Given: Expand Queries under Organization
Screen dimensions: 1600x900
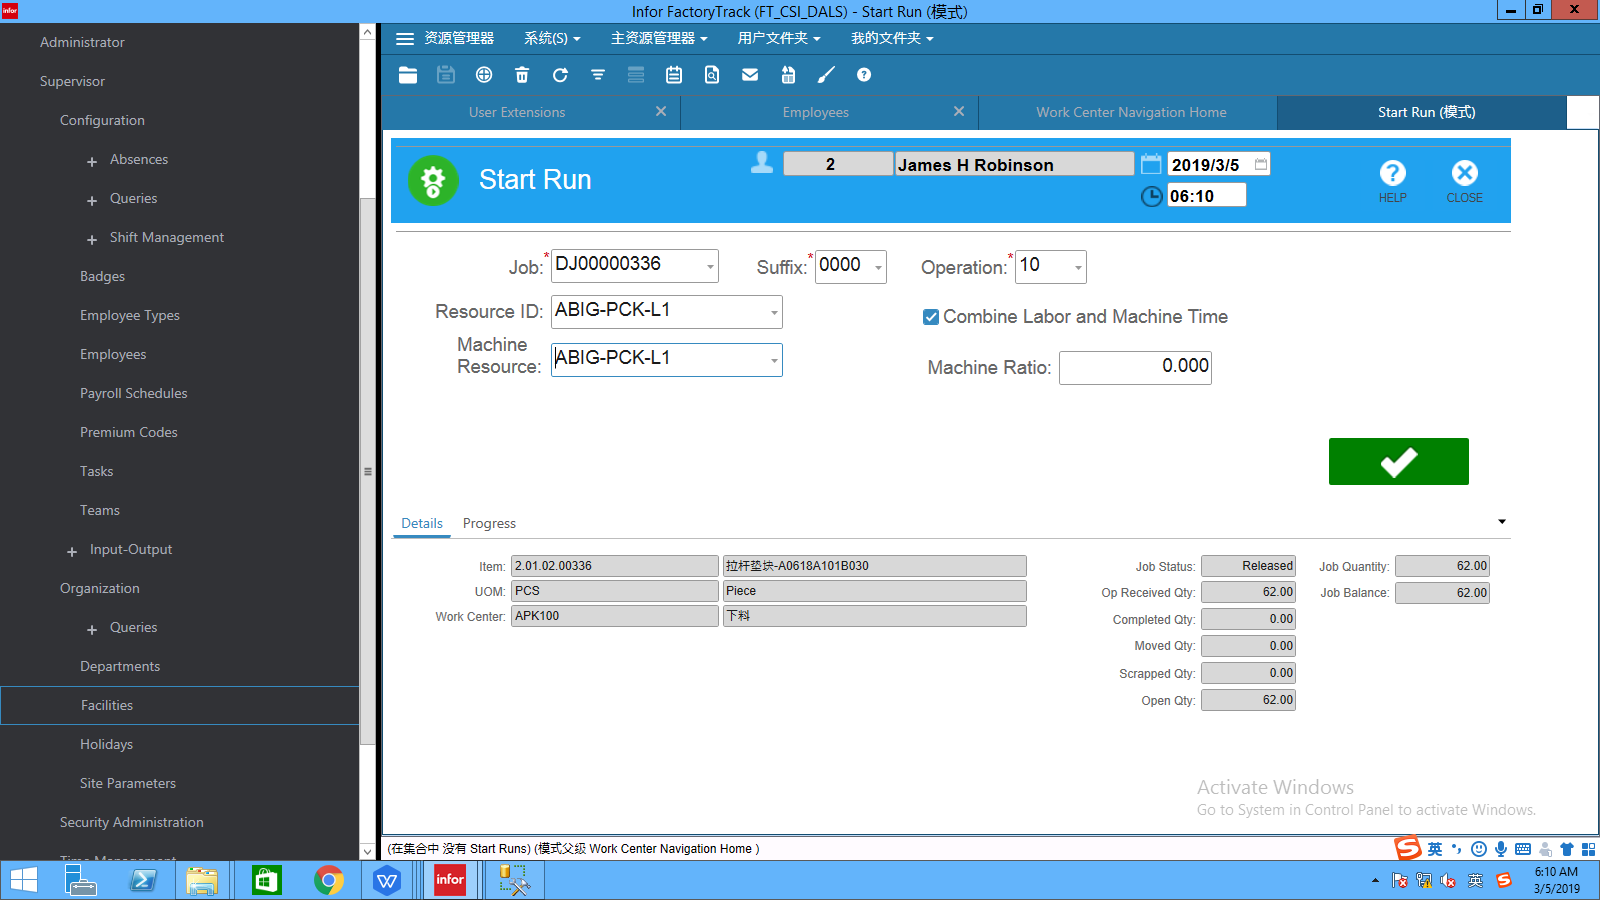Looking at the screenshot, I should [92, 629].
